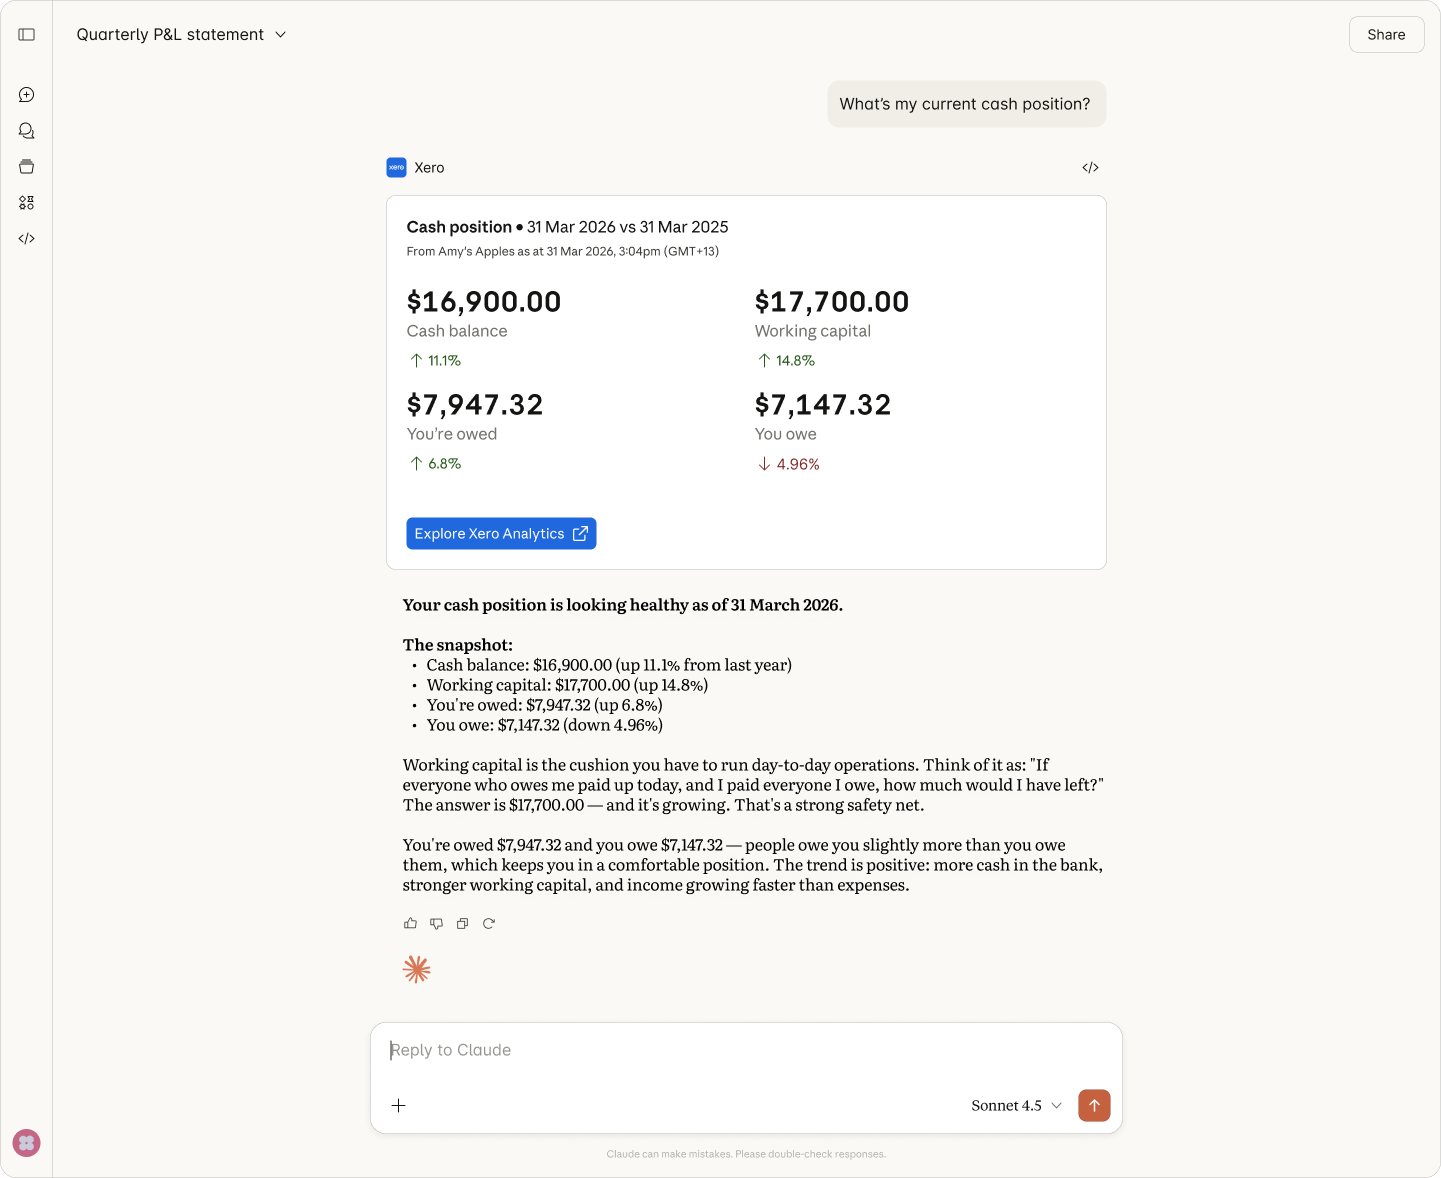Open Explore Xero Analytics
1441x1178 pixels.
click(501, 534)
